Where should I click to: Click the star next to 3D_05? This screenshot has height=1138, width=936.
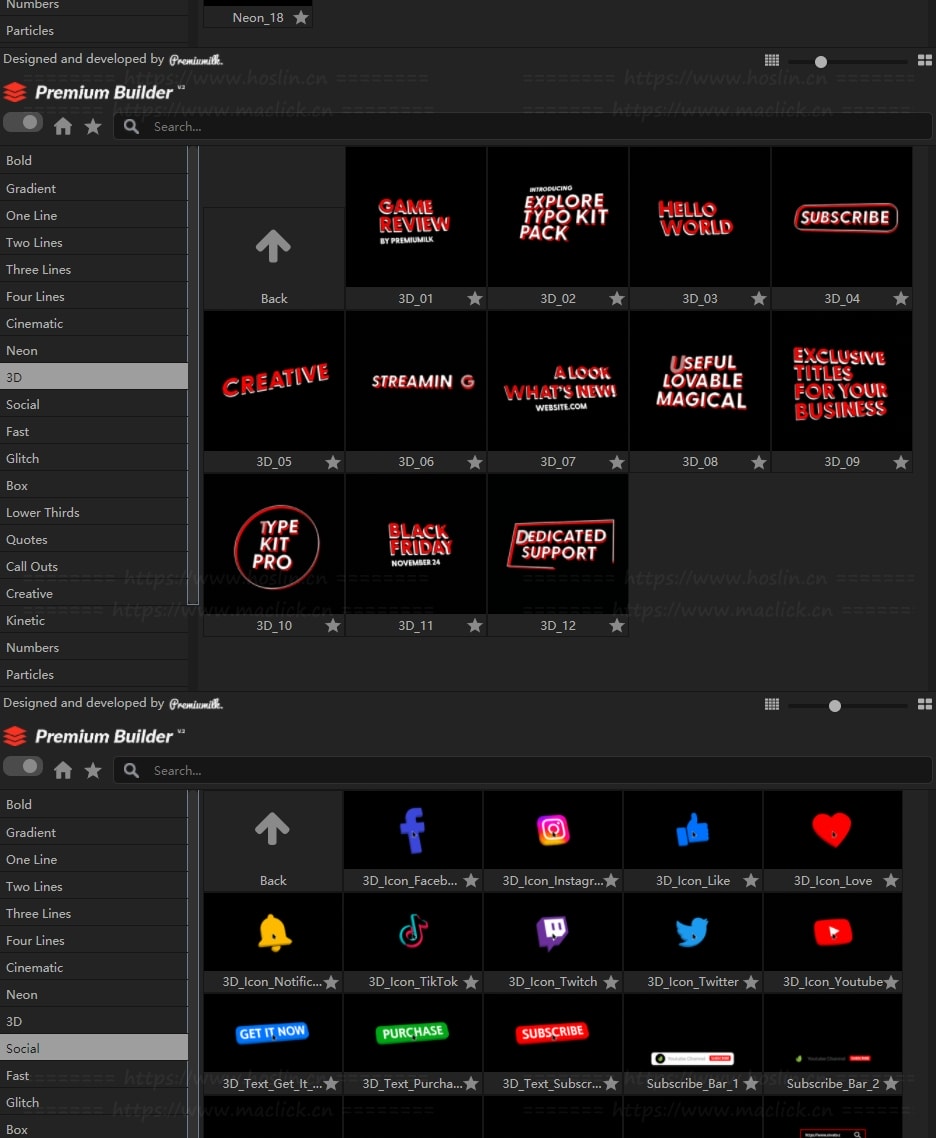pyautogui.click(x=332, y=462)
